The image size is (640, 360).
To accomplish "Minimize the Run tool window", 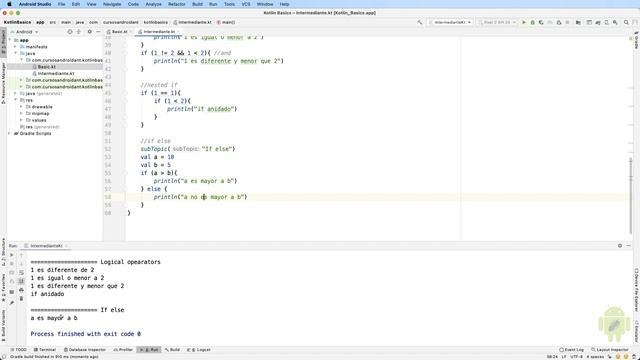I will (x=629, y=246).
